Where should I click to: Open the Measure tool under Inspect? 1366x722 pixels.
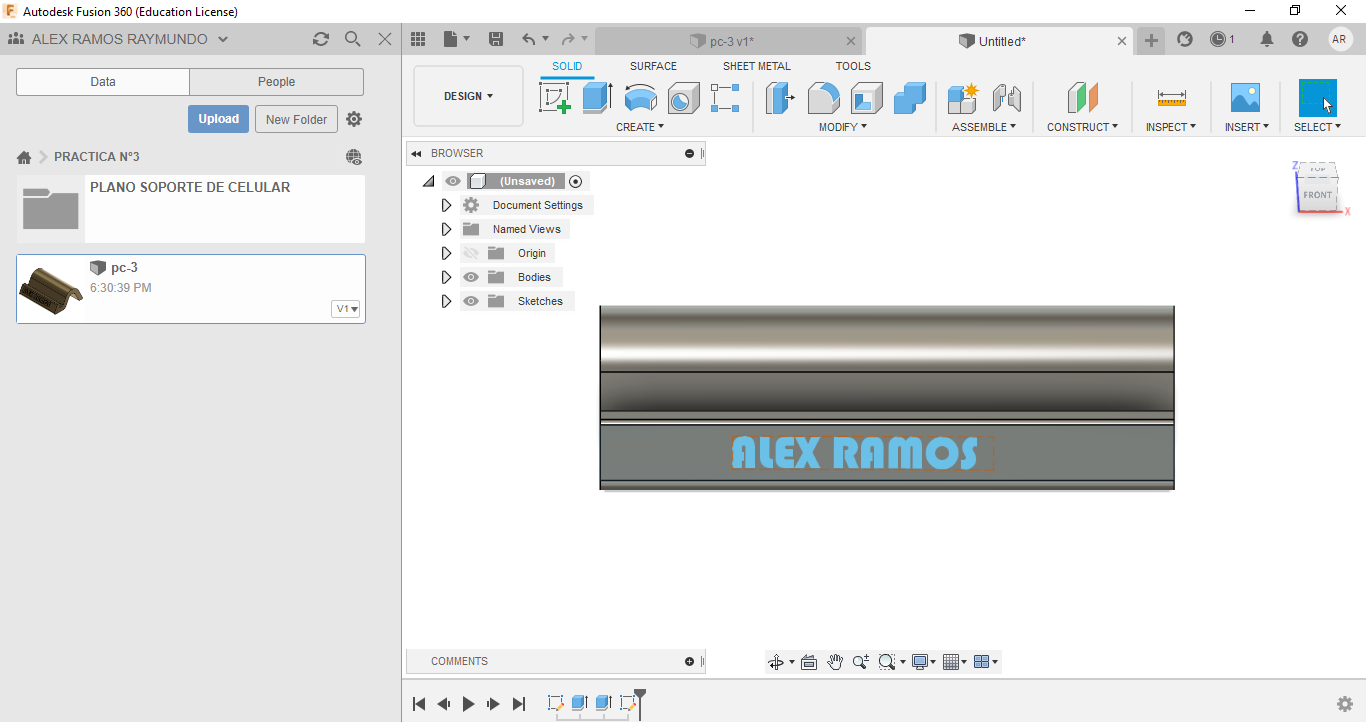[1171, 98]
